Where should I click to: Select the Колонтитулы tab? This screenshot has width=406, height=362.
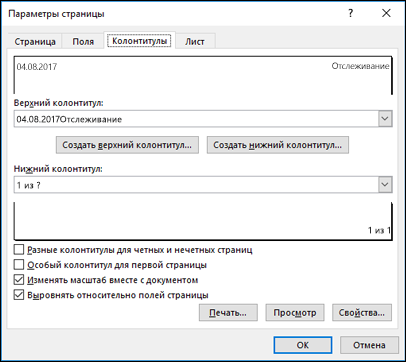pos(139,41)
